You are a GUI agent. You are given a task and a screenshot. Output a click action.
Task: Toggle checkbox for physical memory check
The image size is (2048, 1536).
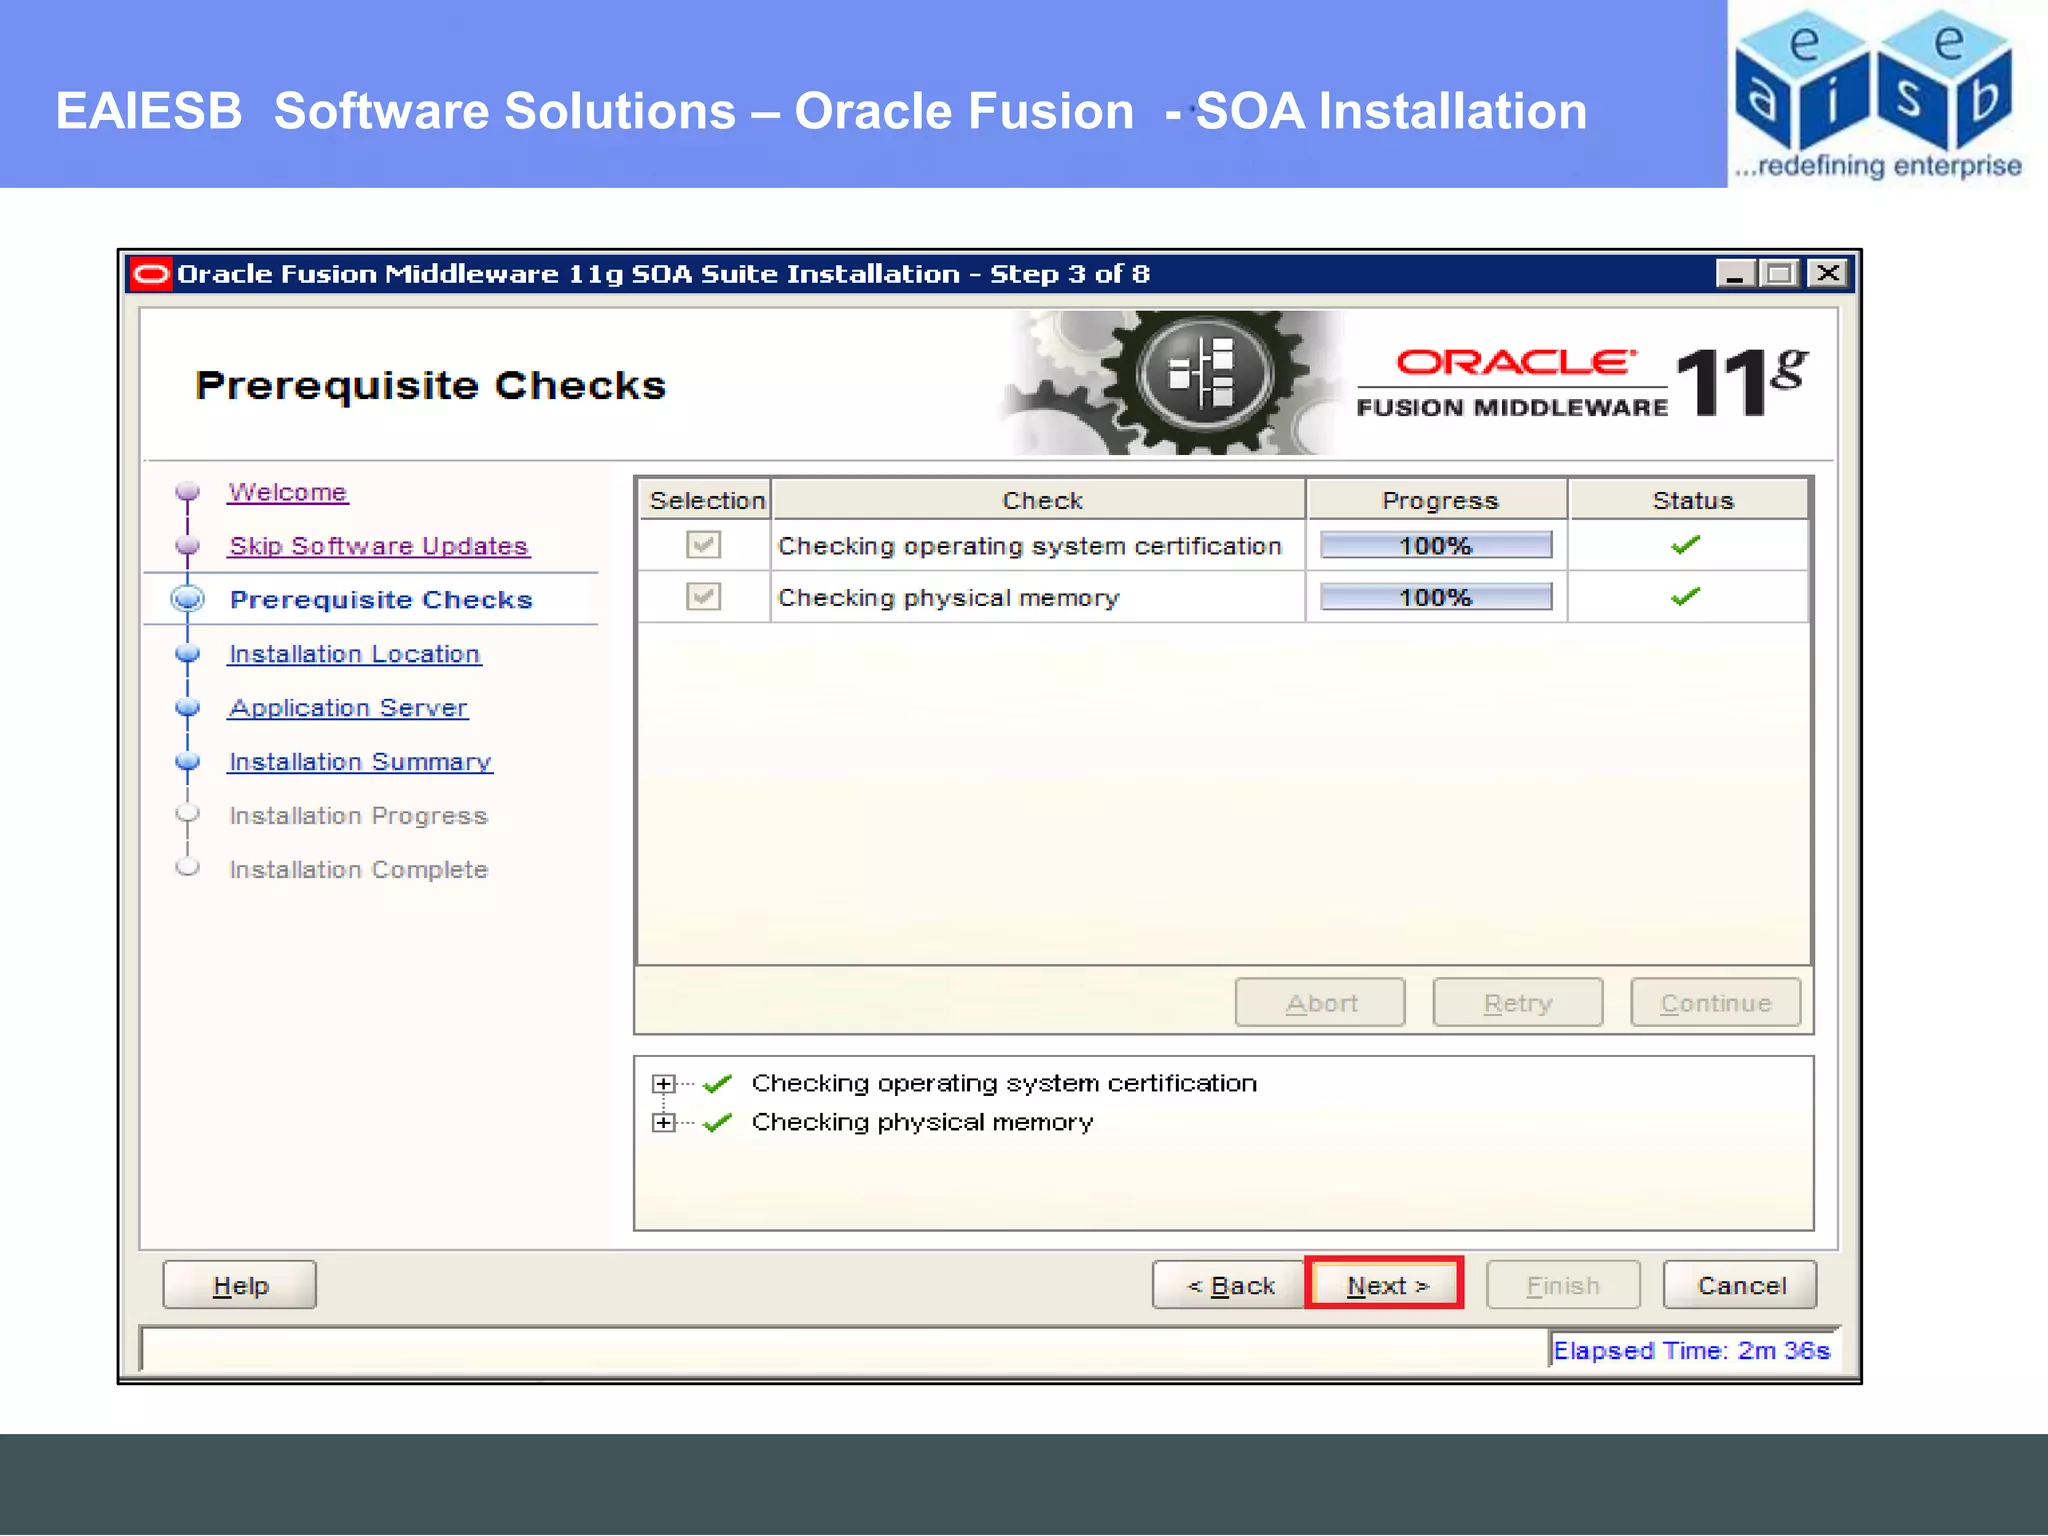coord(704,597)
